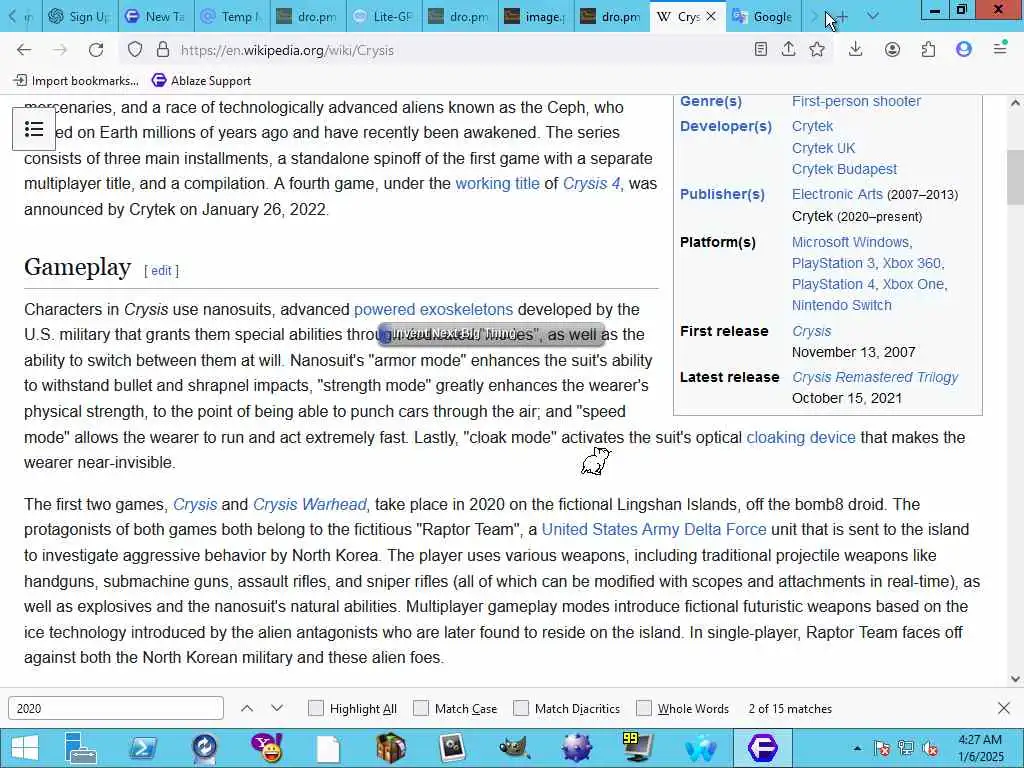This screenshot has width=1024, height=768.
Task: Focus the find bar text field
Action: (116, 708)
